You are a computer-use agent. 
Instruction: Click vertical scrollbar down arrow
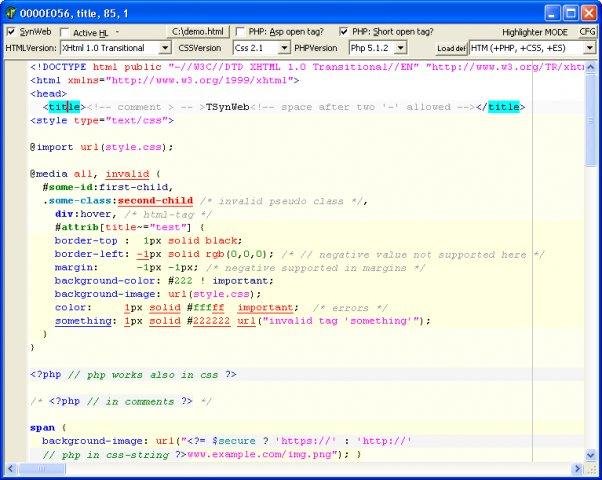590,456
